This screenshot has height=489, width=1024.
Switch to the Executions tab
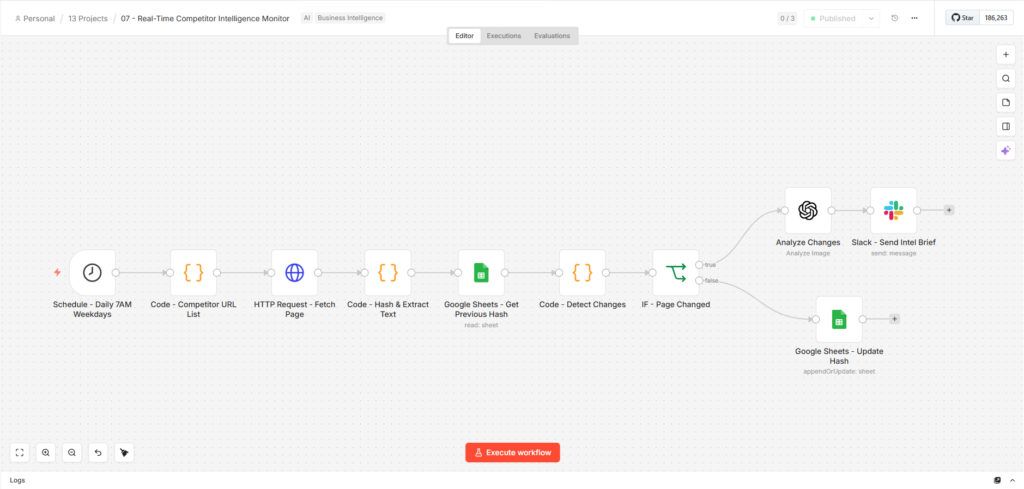(504, 36)
